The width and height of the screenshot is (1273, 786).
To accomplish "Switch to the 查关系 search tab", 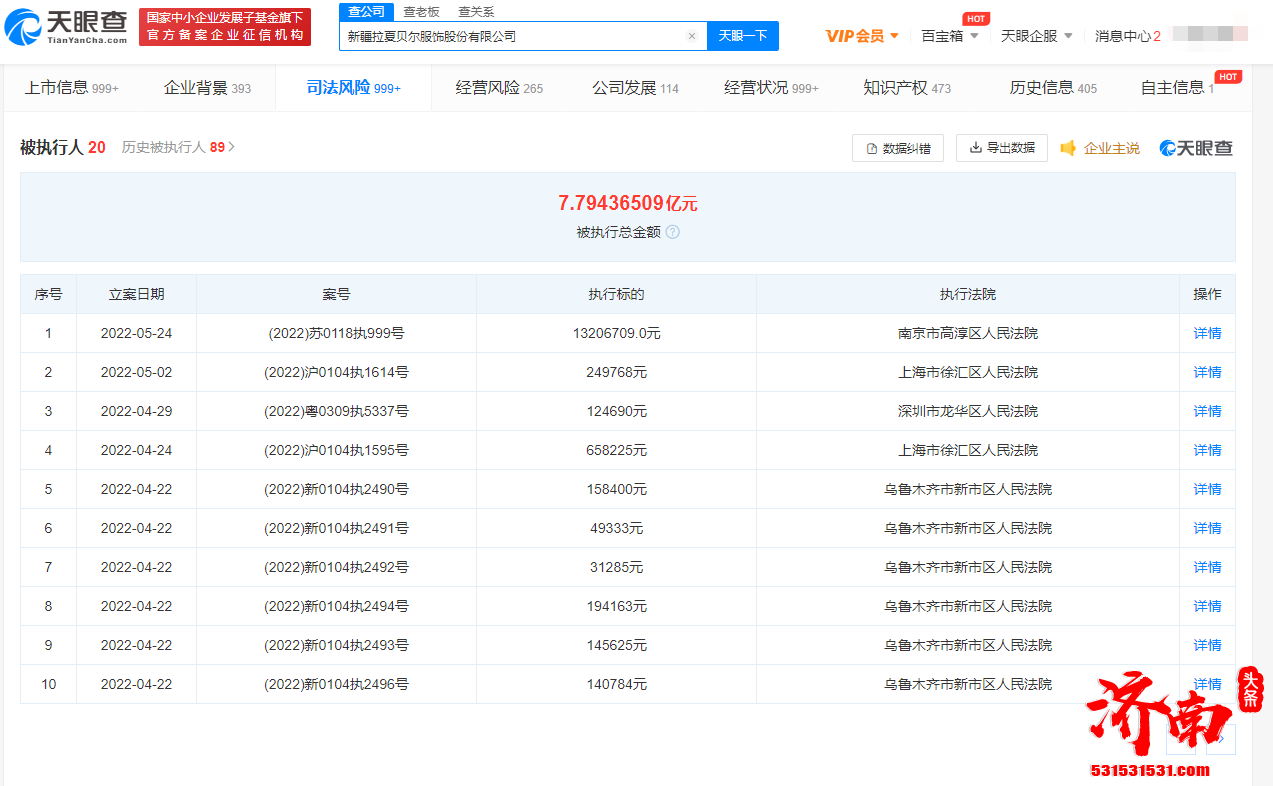I will 476,12.
